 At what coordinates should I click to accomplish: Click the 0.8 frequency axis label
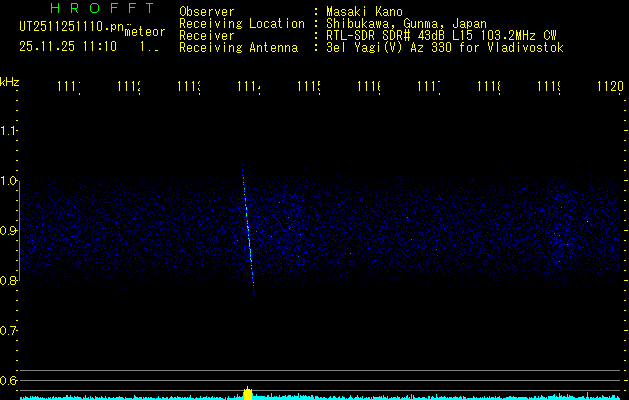(9, 281)
